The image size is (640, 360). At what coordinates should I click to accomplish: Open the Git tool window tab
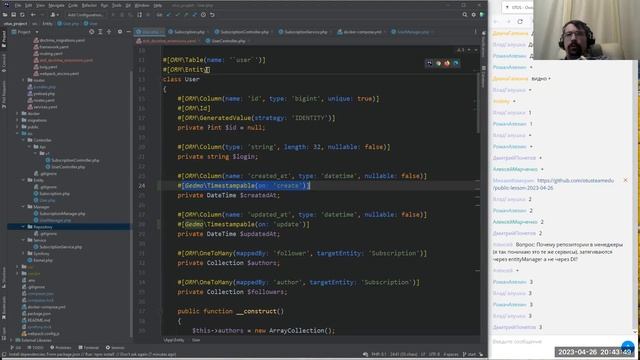coord(16,348)
